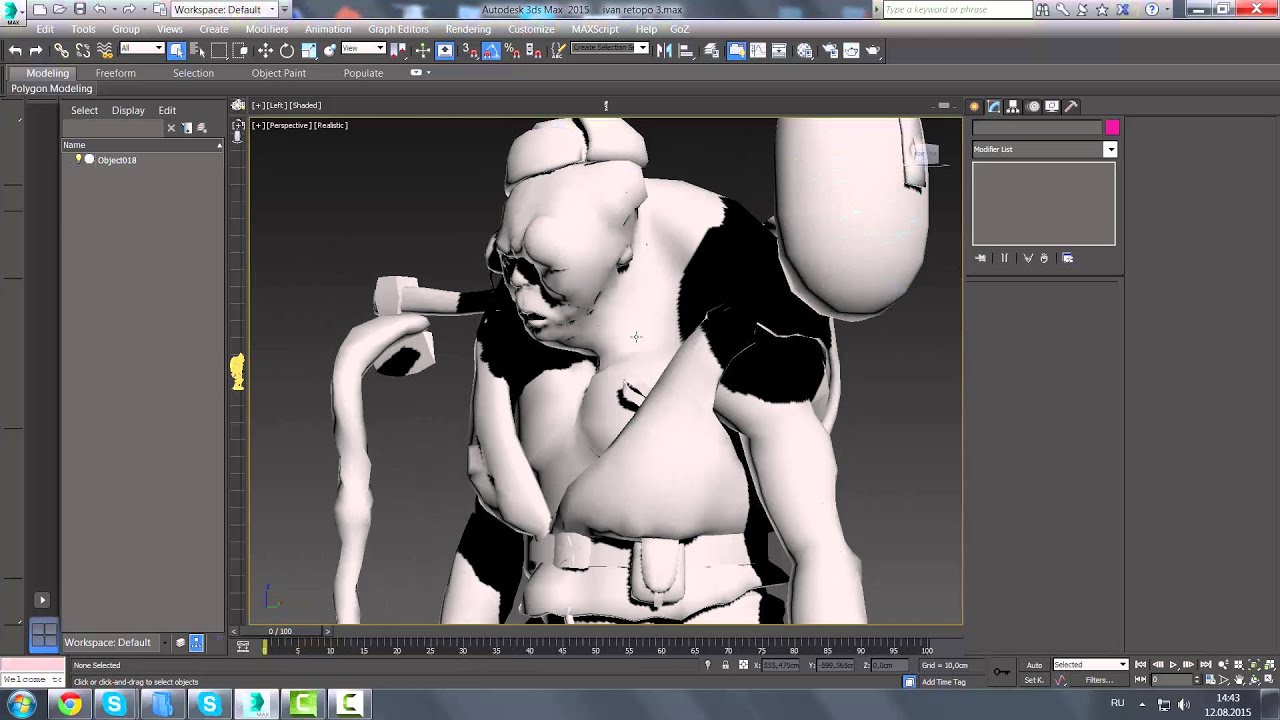Toggle the 3D Snaps button

(471, 50)
